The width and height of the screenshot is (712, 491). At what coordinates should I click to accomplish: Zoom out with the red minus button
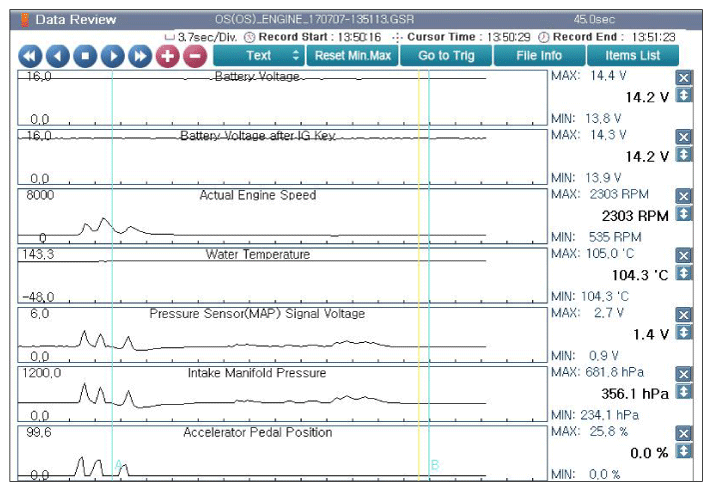click(195, 56)
